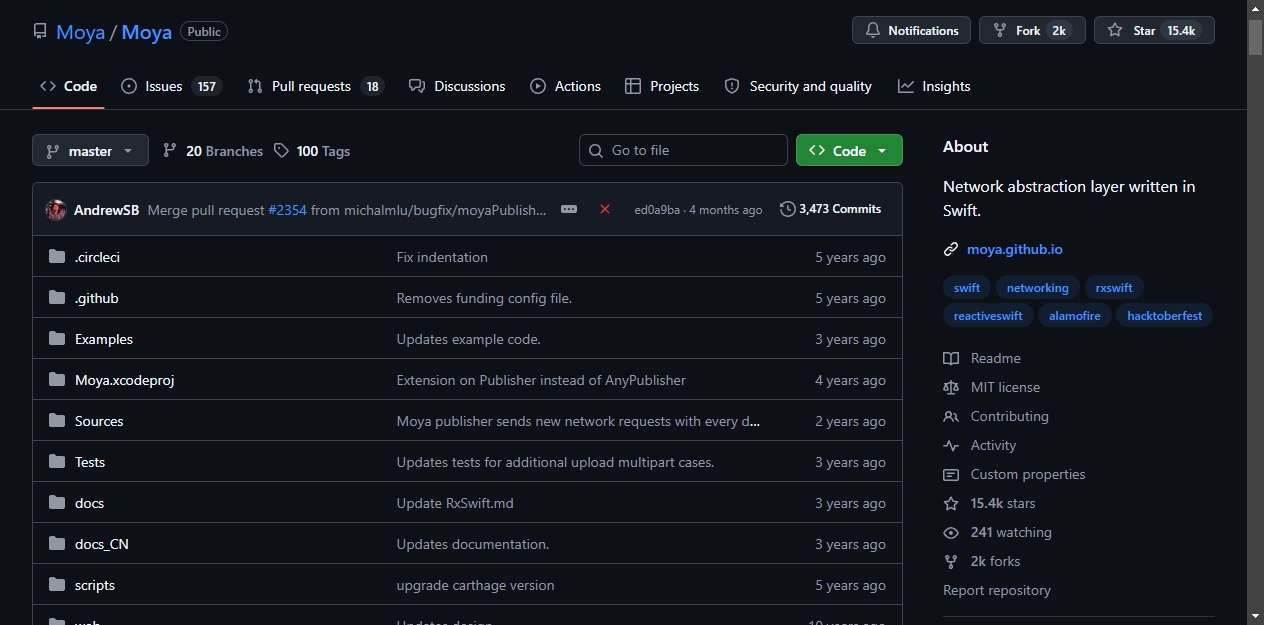Select the swift topic tag
Image resolution: width=1264 pixels, height=625 pixels.
pyautogui.click(x=967, y=288)
